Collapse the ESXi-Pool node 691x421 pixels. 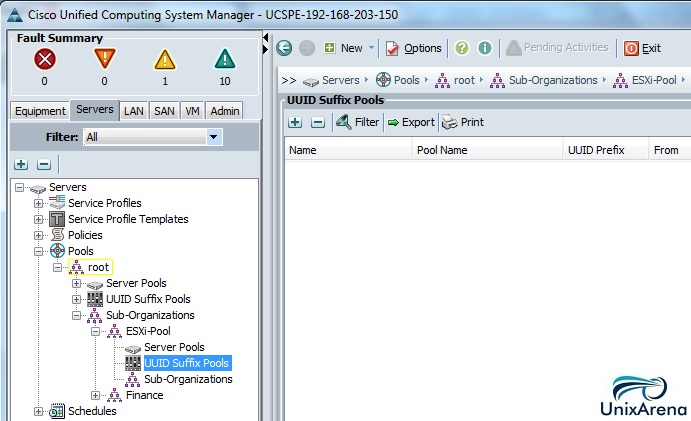95,331
